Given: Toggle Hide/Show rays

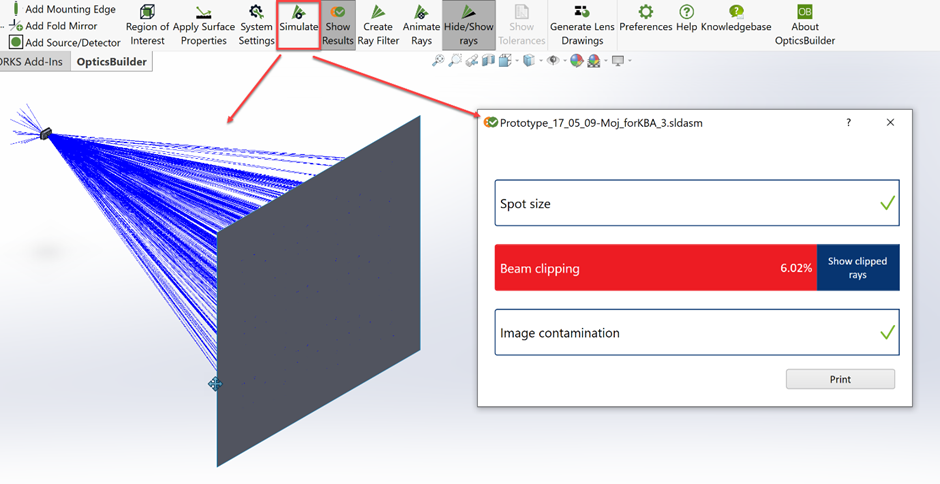Looking at the screenshot, I should pos(469,25).
